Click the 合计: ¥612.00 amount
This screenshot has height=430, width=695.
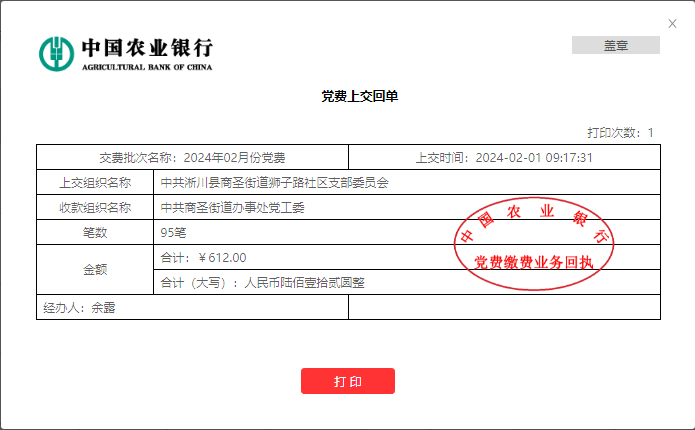[203, 258]
